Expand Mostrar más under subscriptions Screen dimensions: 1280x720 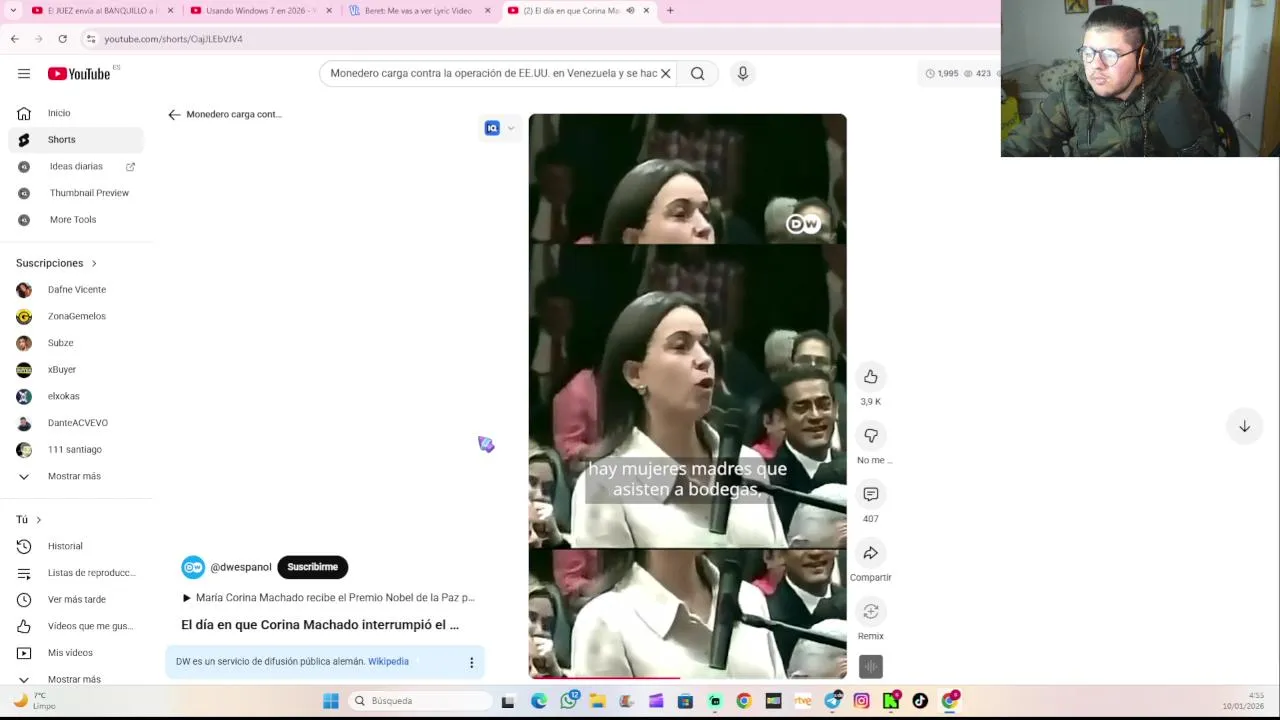coord(76,476)
